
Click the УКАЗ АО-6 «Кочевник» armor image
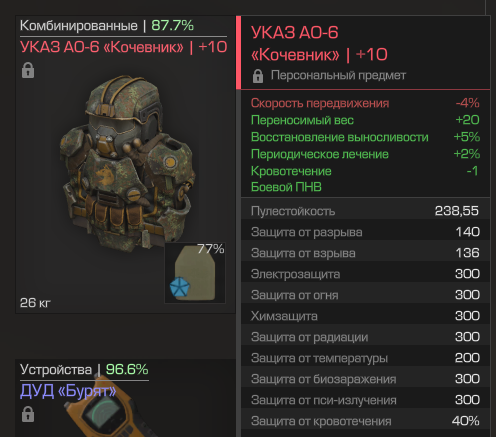(127, 163)
